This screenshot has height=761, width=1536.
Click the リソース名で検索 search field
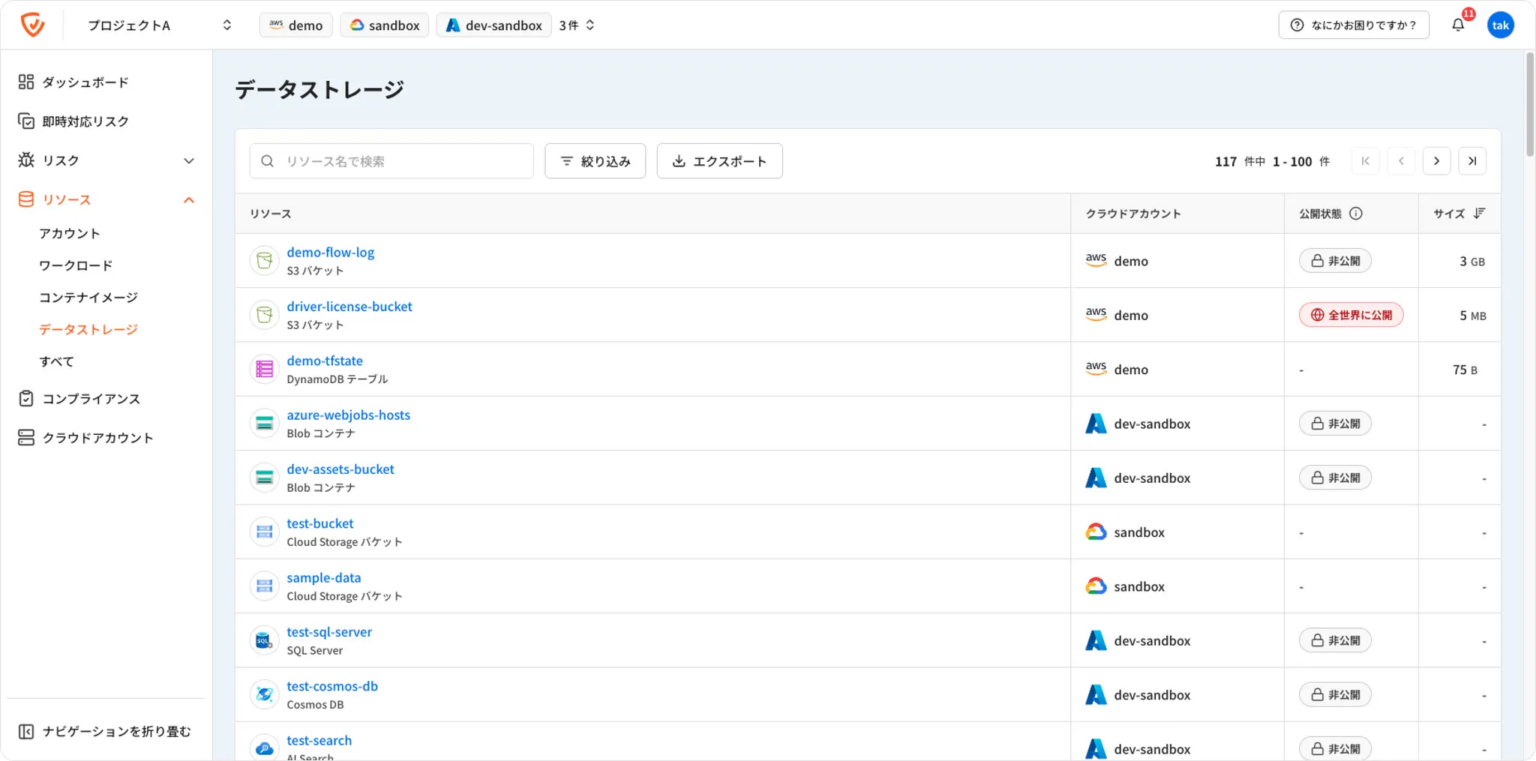pyautogui.click(x=400, y=161)
